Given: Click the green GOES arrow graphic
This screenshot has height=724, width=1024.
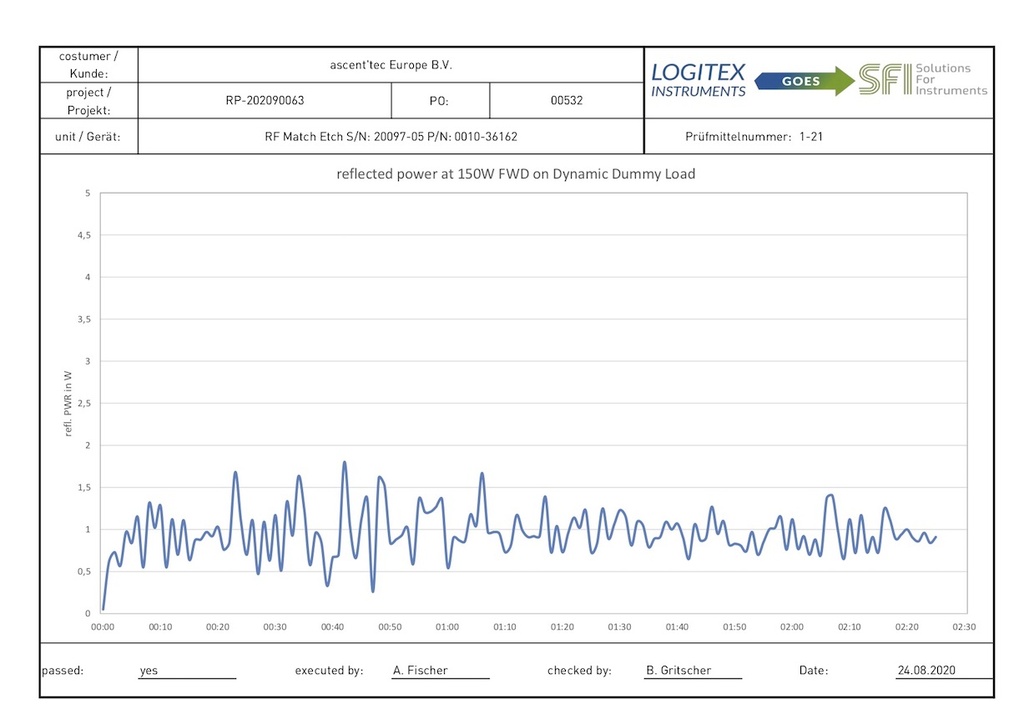Looking at the screenshot, I should 804,81.
